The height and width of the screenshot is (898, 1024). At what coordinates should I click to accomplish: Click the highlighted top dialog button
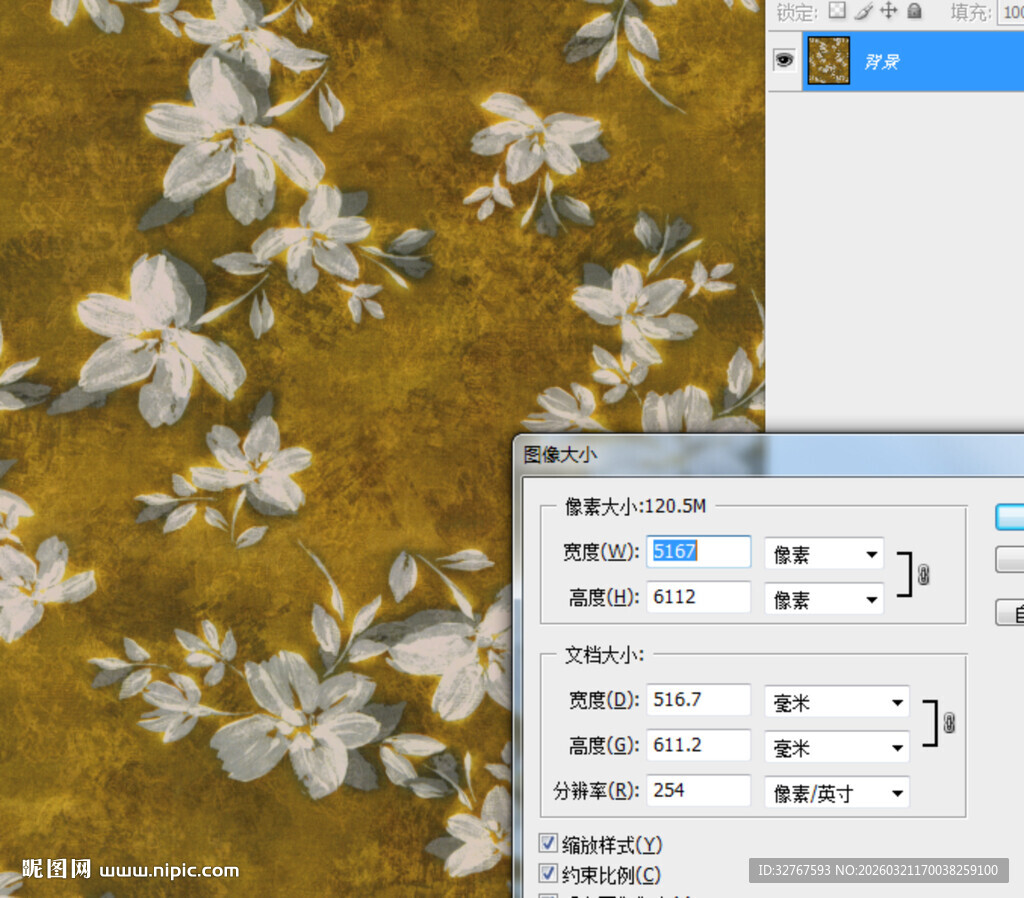[1010, 516]
